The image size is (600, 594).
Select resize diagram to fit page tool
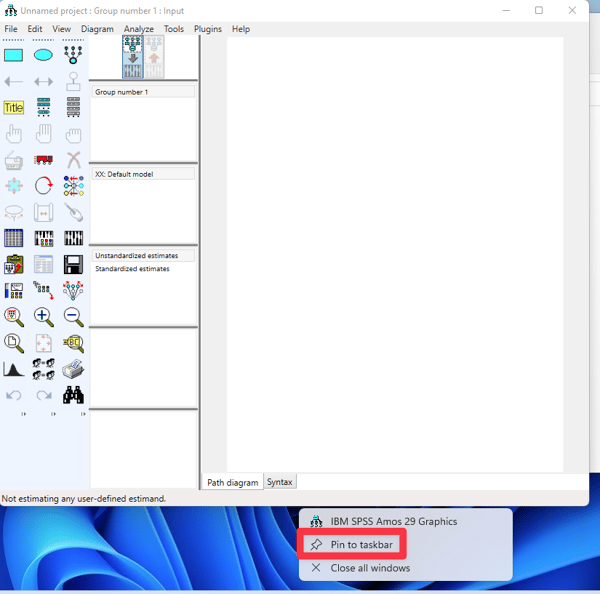coord(44,343)
